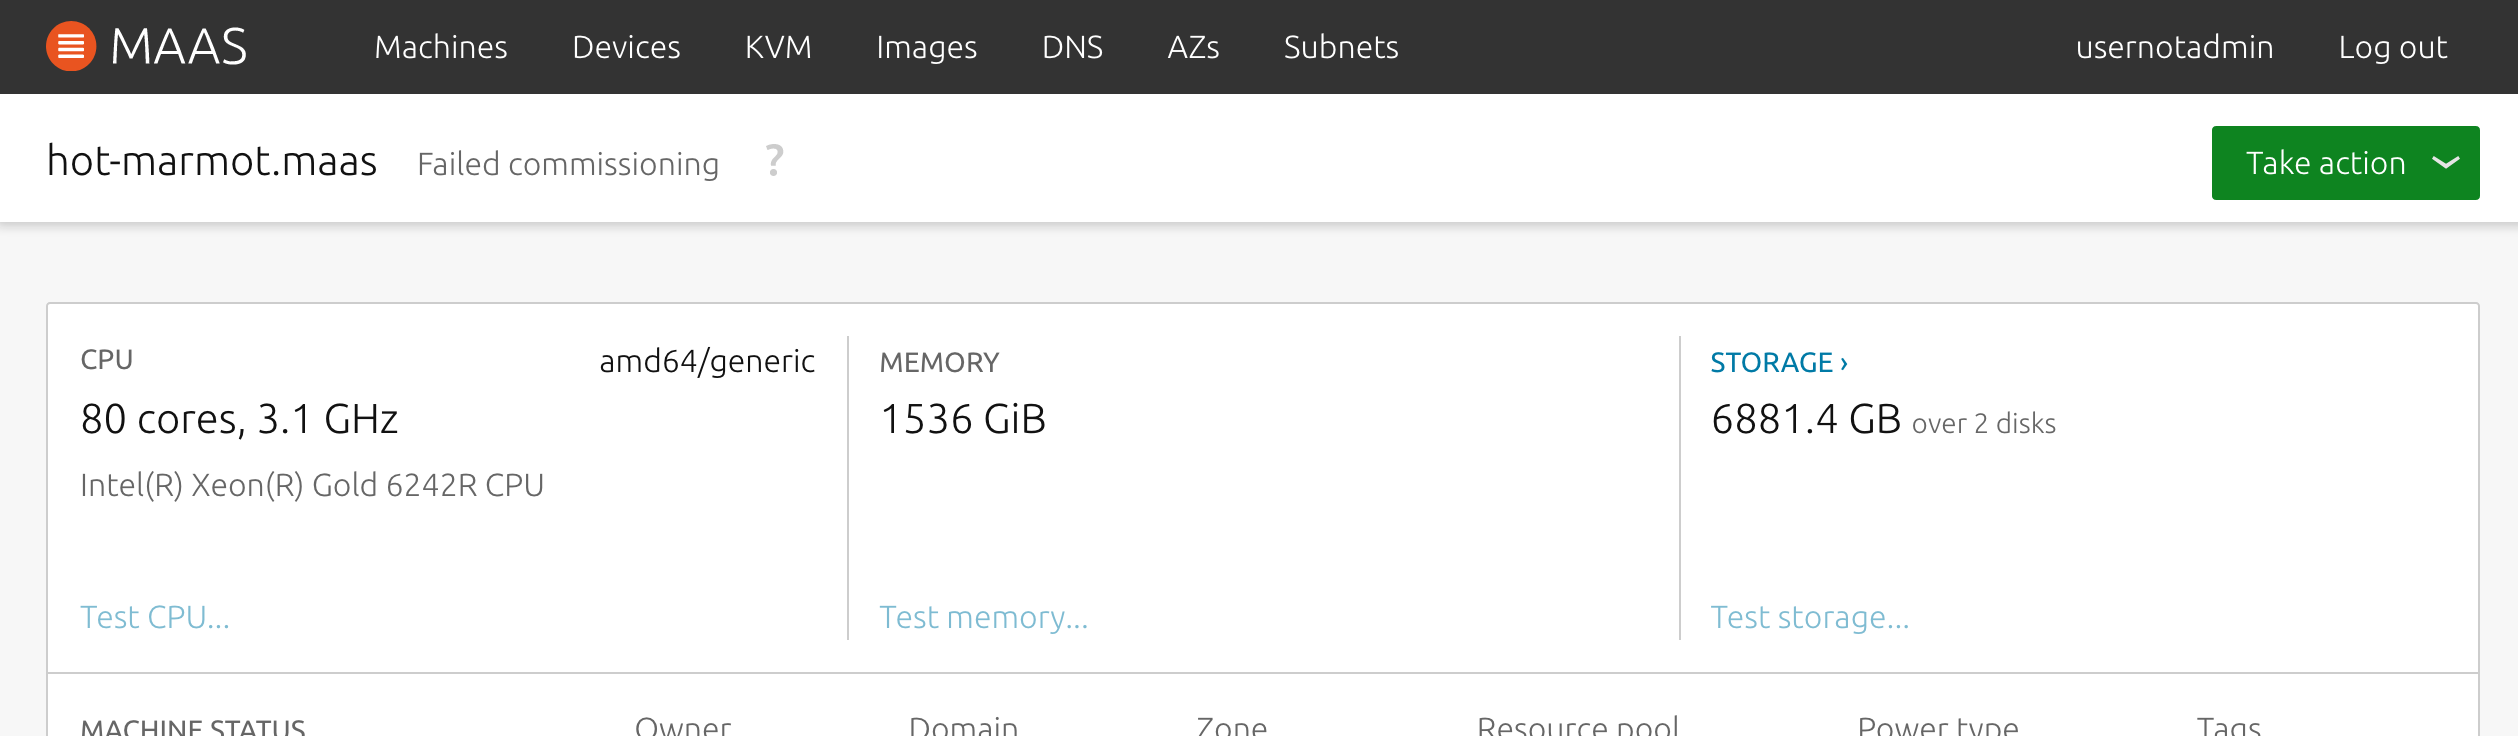This screenshot has width=2518, height=736.
Task: Click the Test CPU link
Action: pos(155,617)
